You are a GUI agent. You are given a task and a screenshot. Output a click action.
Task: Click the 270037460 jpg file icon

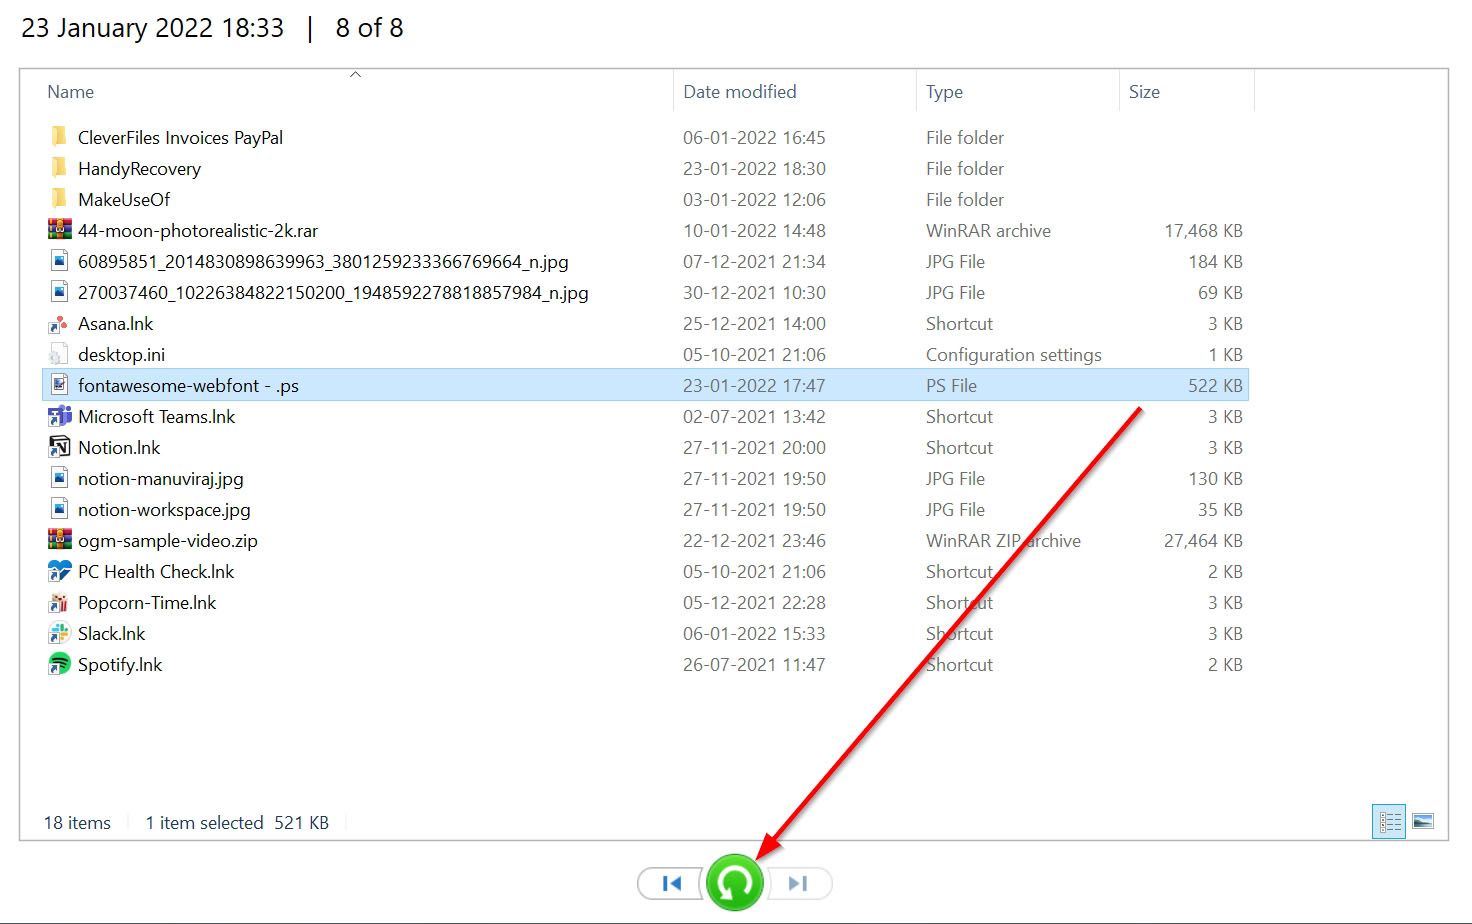click(59, 292)
